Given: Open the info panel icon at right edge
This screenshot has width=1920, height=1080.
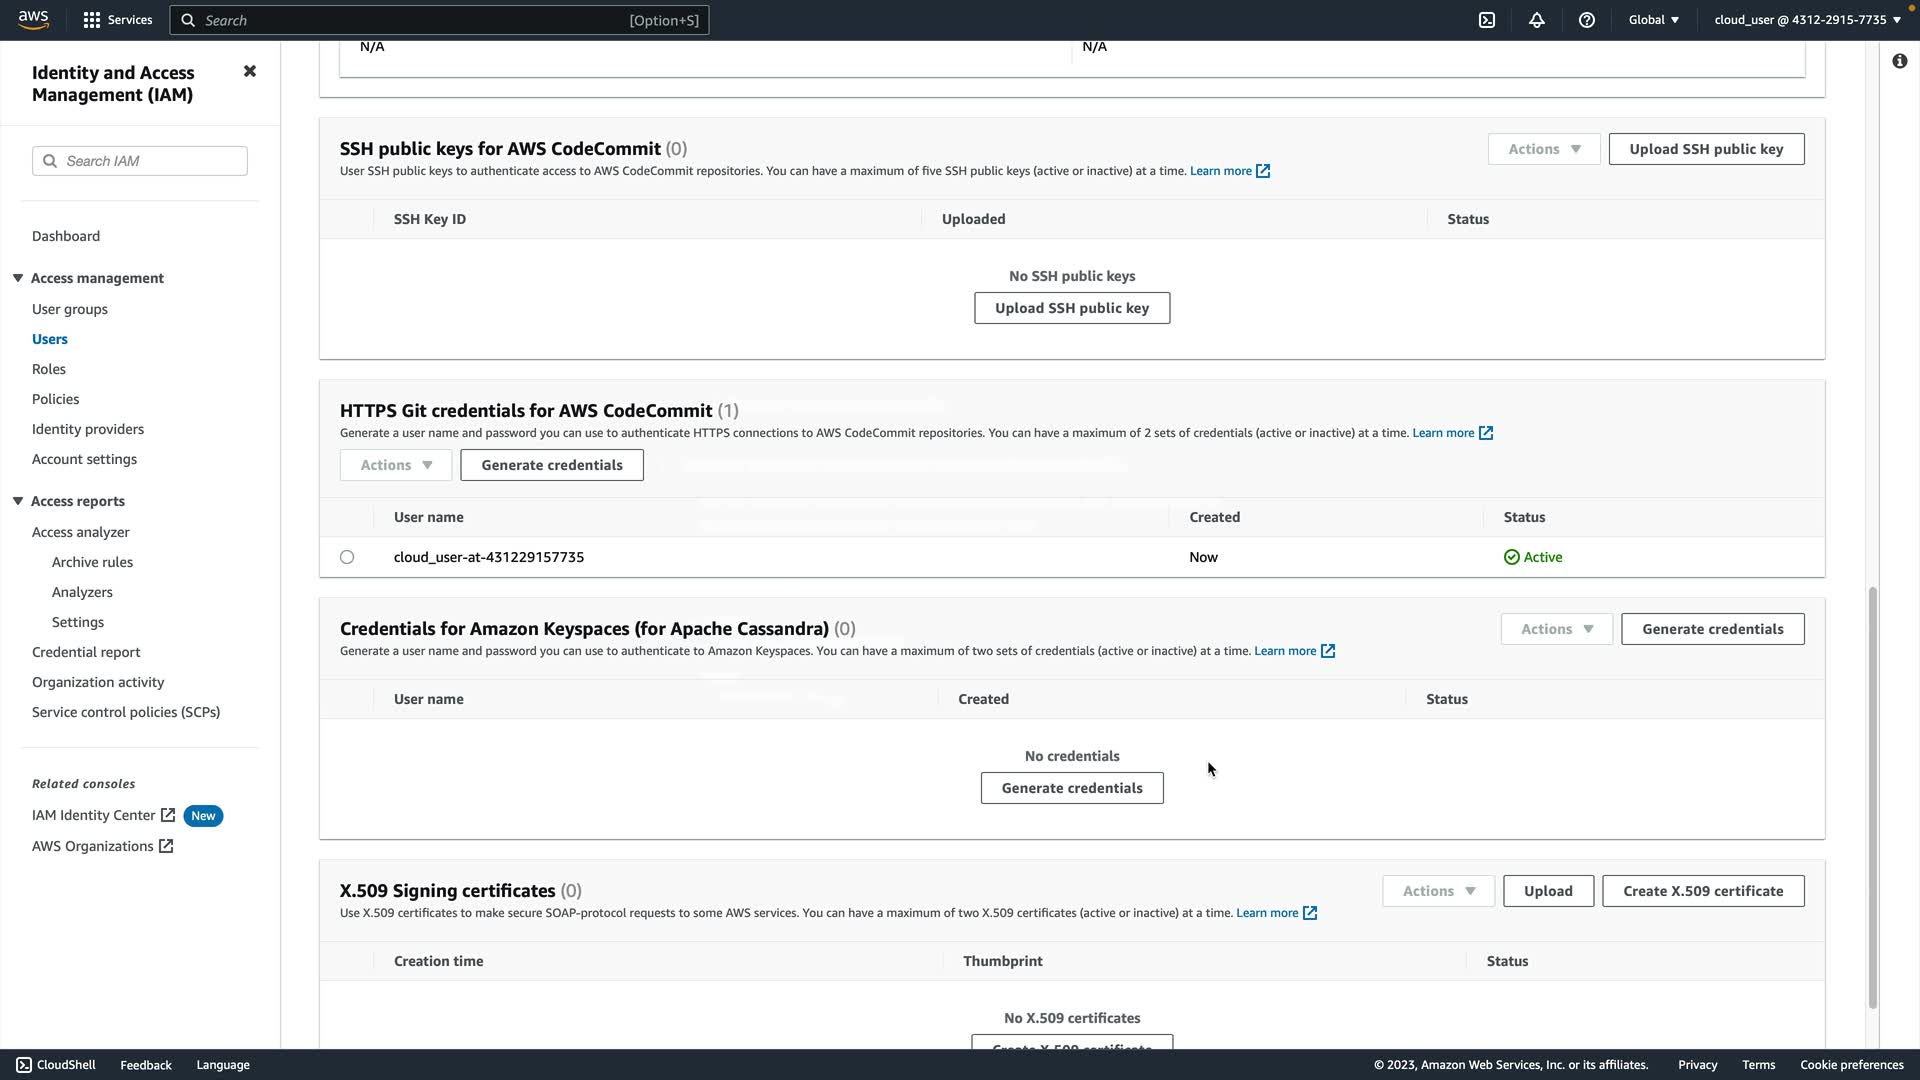Looking at the screenshot, I should pyautogui.click(x=1899, y=61).
